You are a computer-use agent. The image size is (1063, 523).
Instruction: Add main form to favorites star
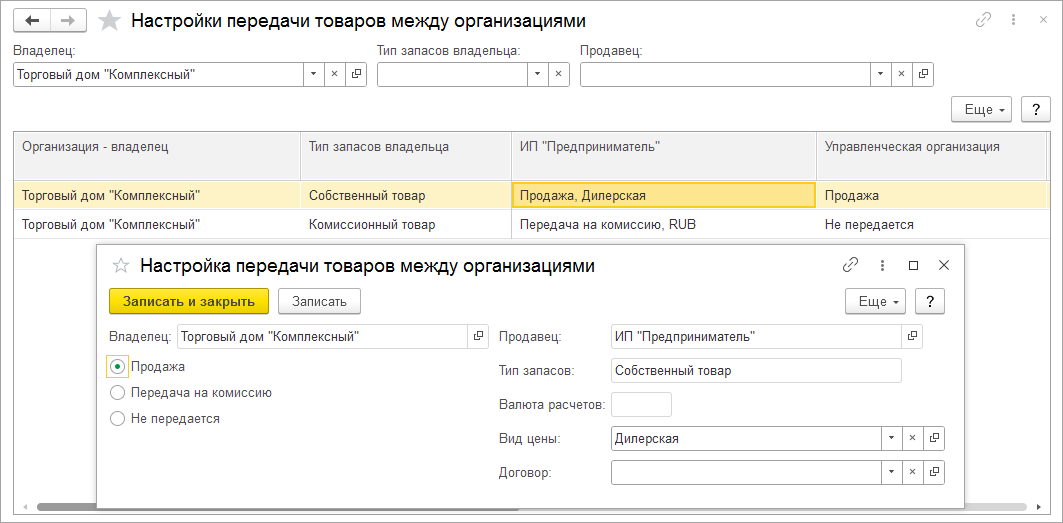point(111,21)
